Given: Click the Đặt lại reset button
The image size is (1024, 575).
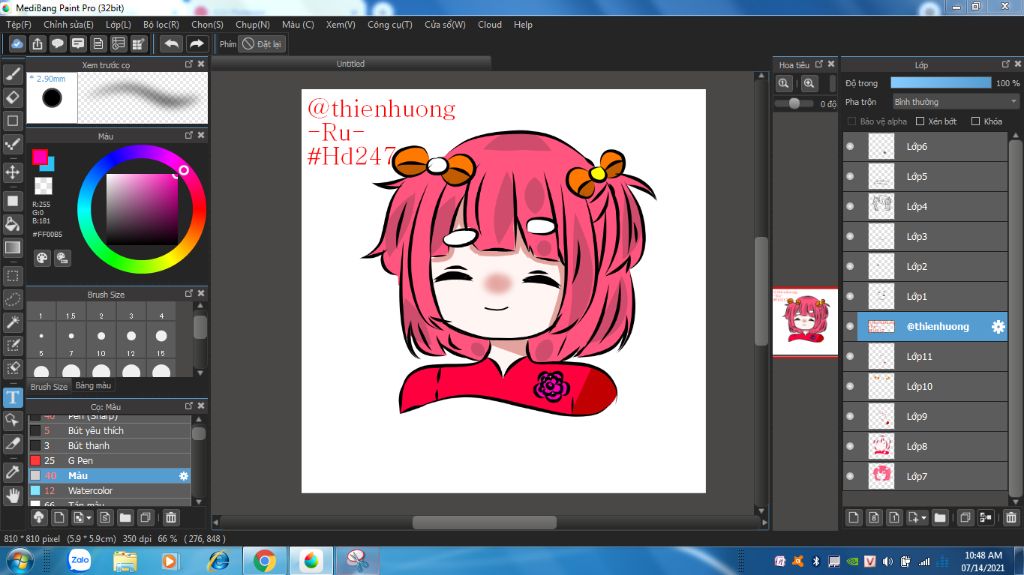Looking at the screenshot, I should click(x=263, y=44).
